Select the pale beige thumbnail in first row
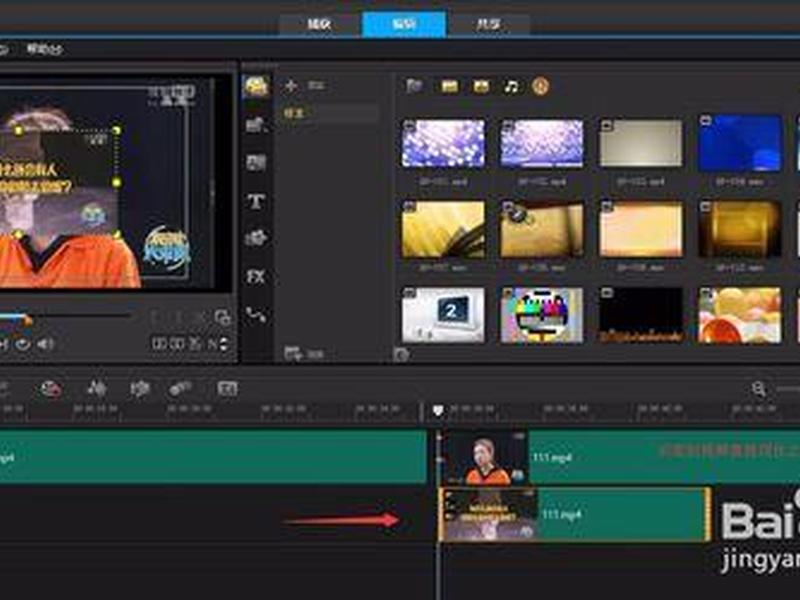 click(640, 143)
